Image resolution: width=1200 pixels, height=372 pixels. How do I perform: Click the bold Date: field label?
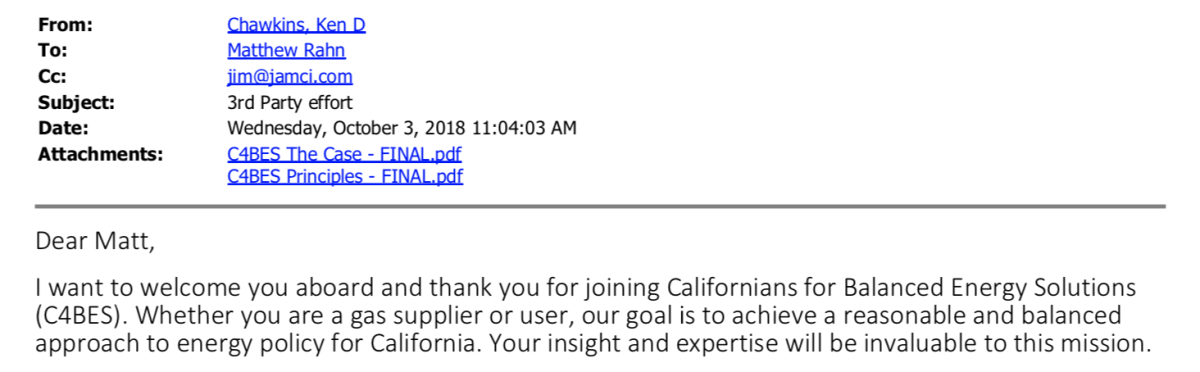click(x=63, y=128)
